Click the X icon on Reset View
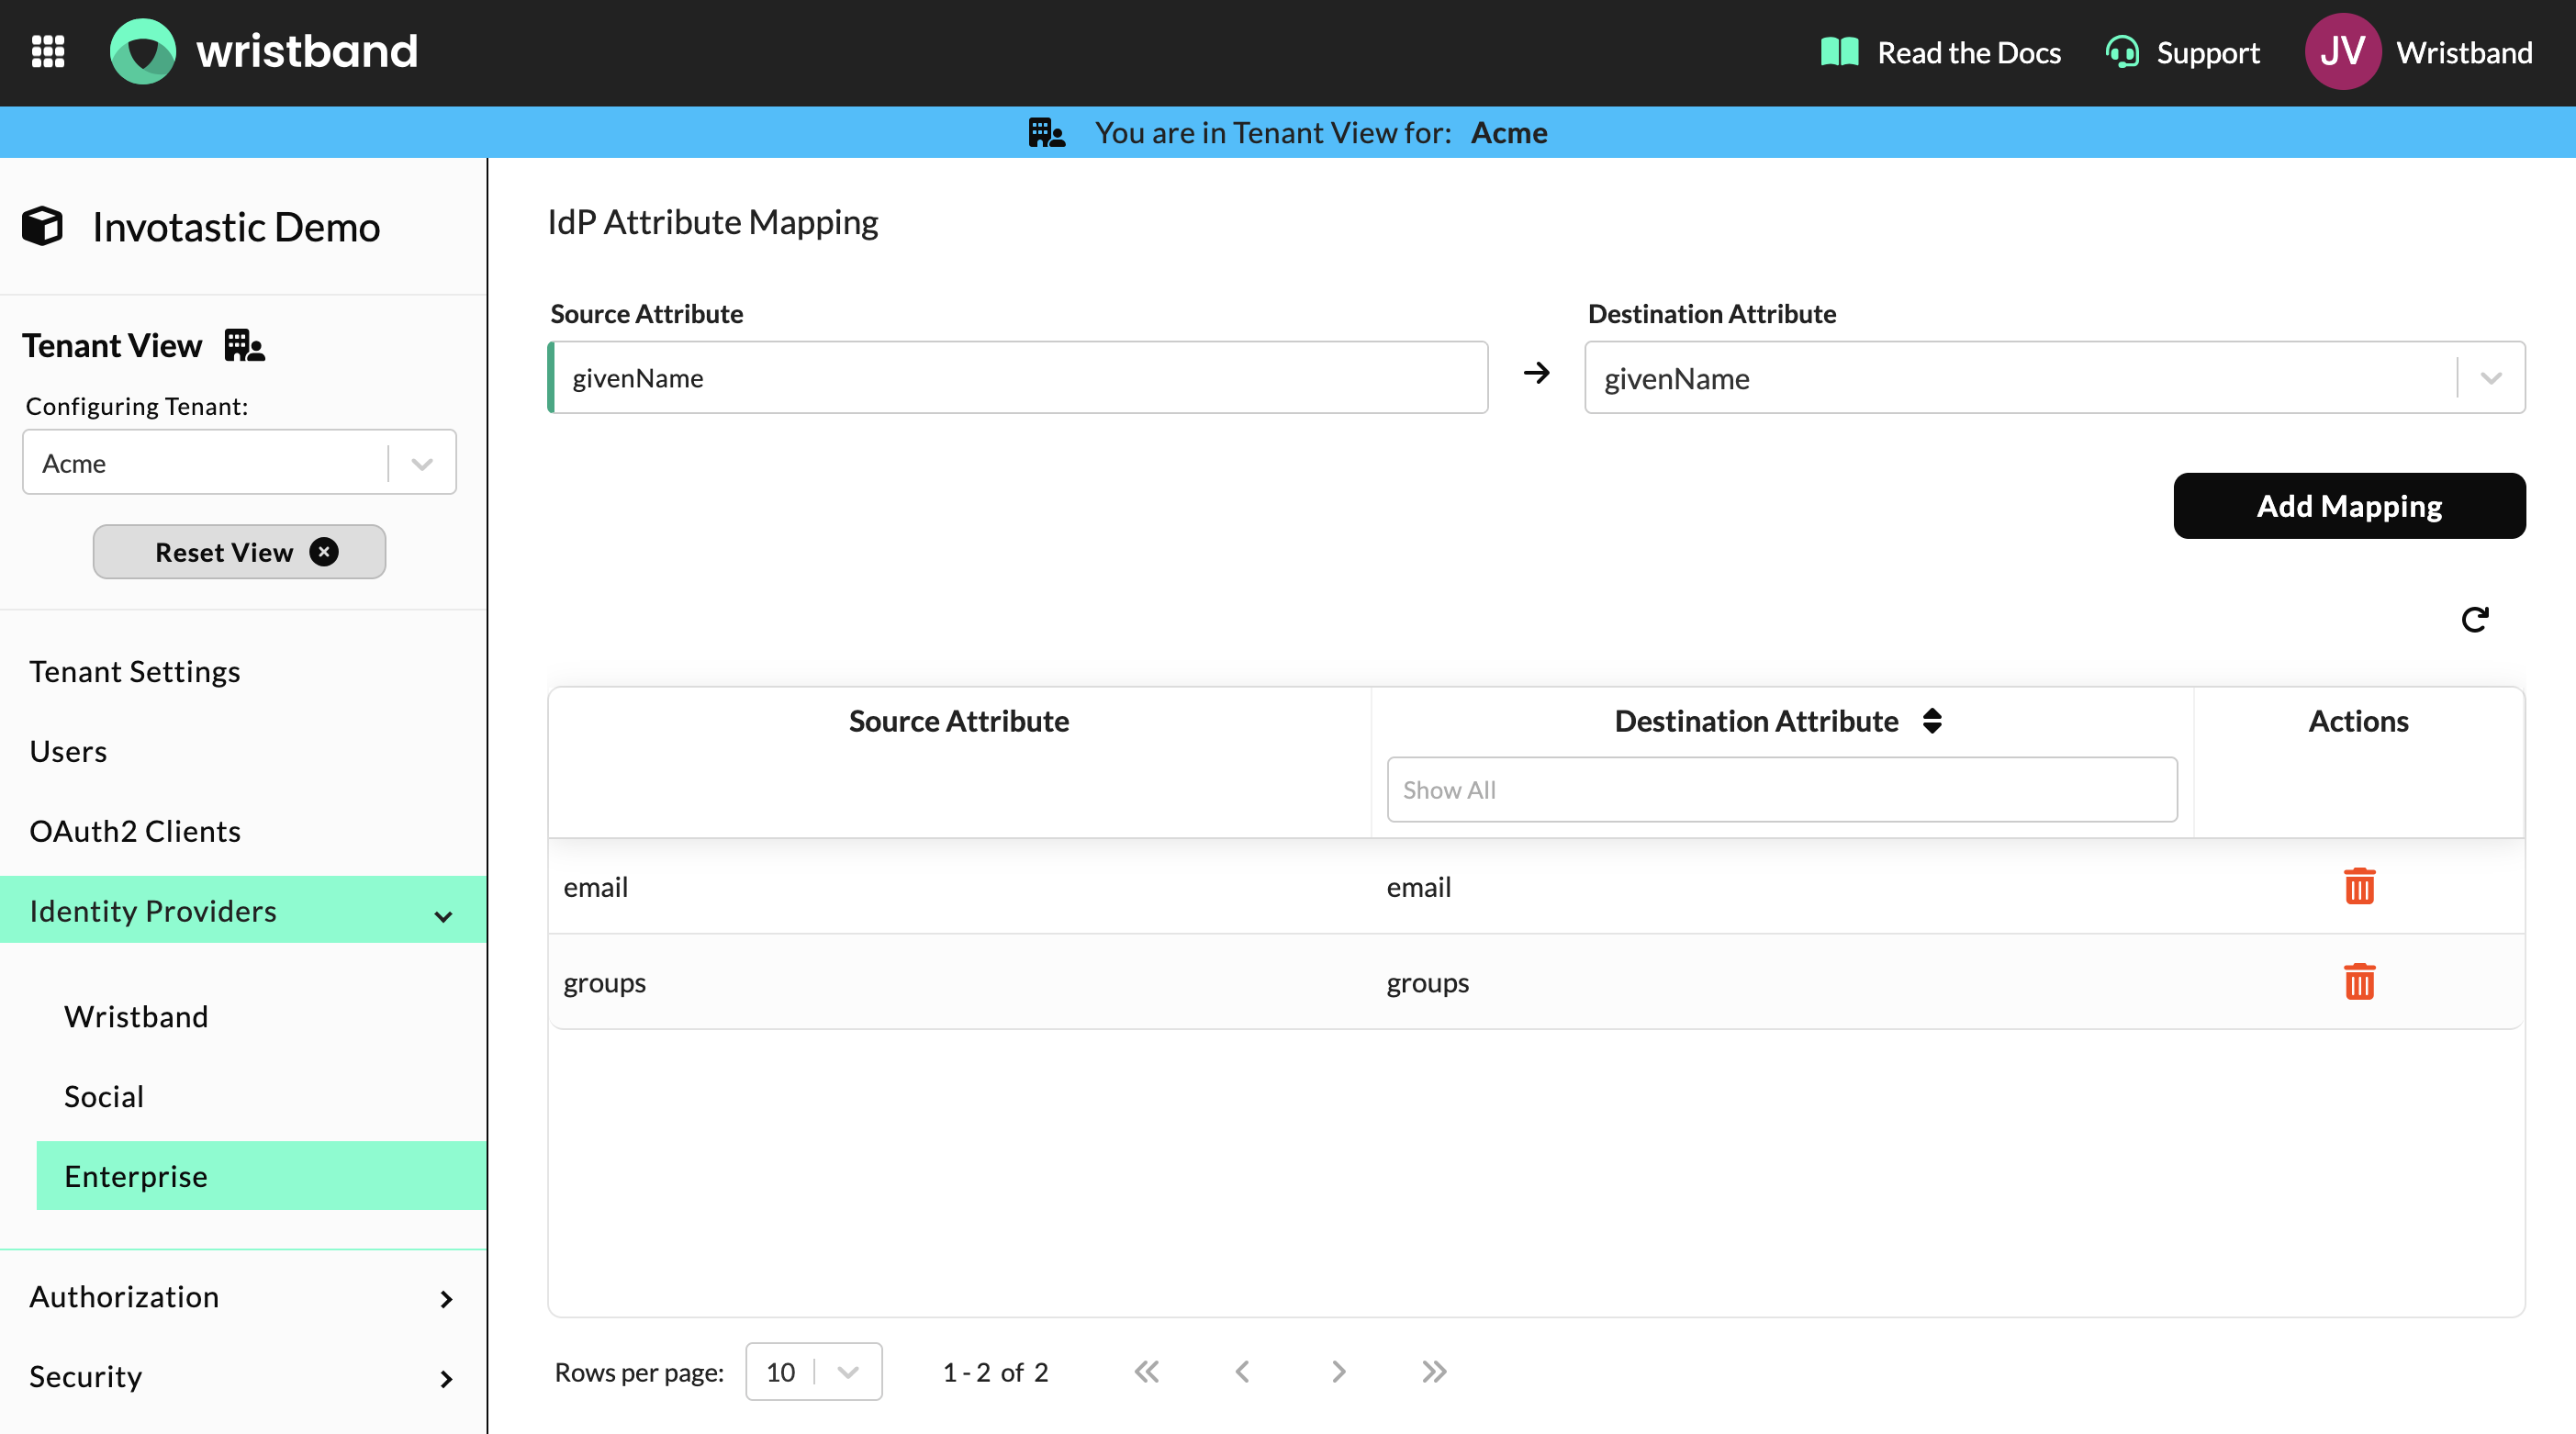This screenshot has width=2576, height=1434. click(324, 552)
